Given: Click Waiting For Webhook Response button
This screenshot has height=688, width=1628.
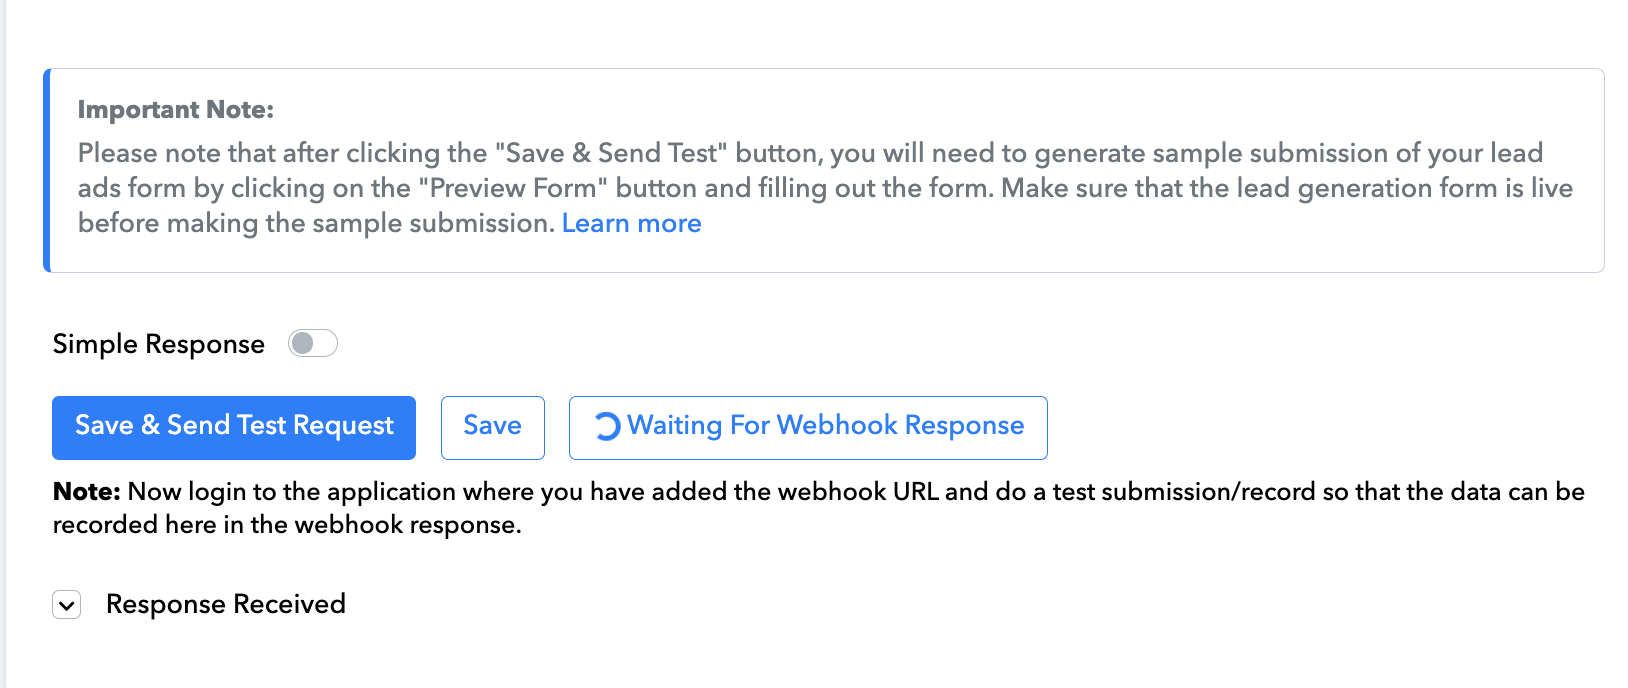Looking at the screenshot, I should (x=808, y=428).
